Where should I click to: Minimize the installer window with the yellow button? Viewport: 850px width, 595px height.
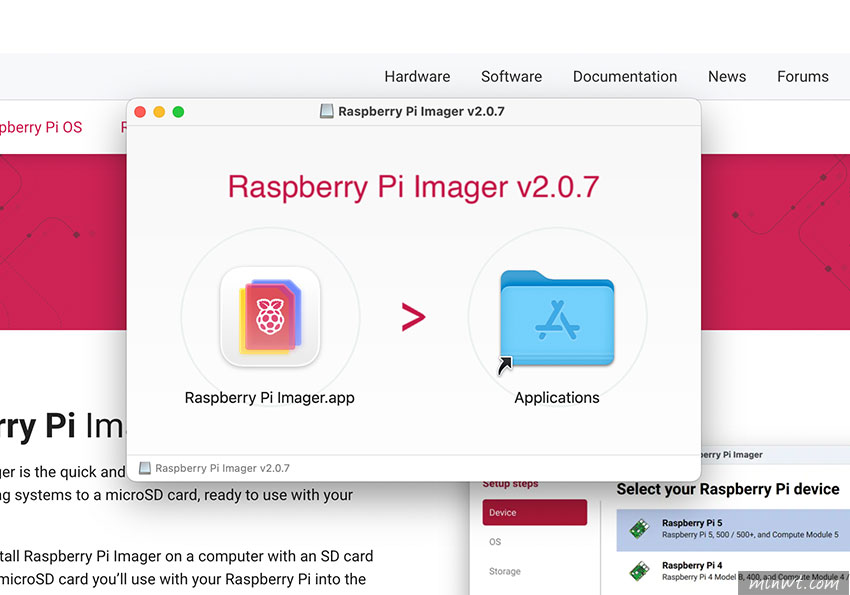[159, 112]
